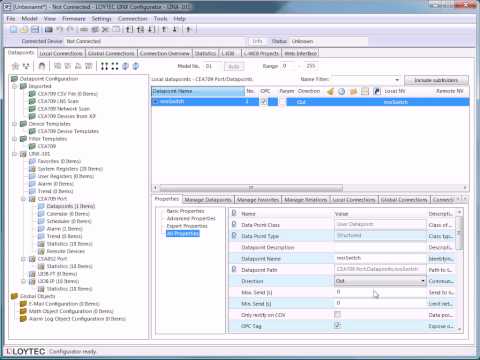480x360 pixels.
Task: Switch to the Connection Overview tab
Action: pos(165,53)
